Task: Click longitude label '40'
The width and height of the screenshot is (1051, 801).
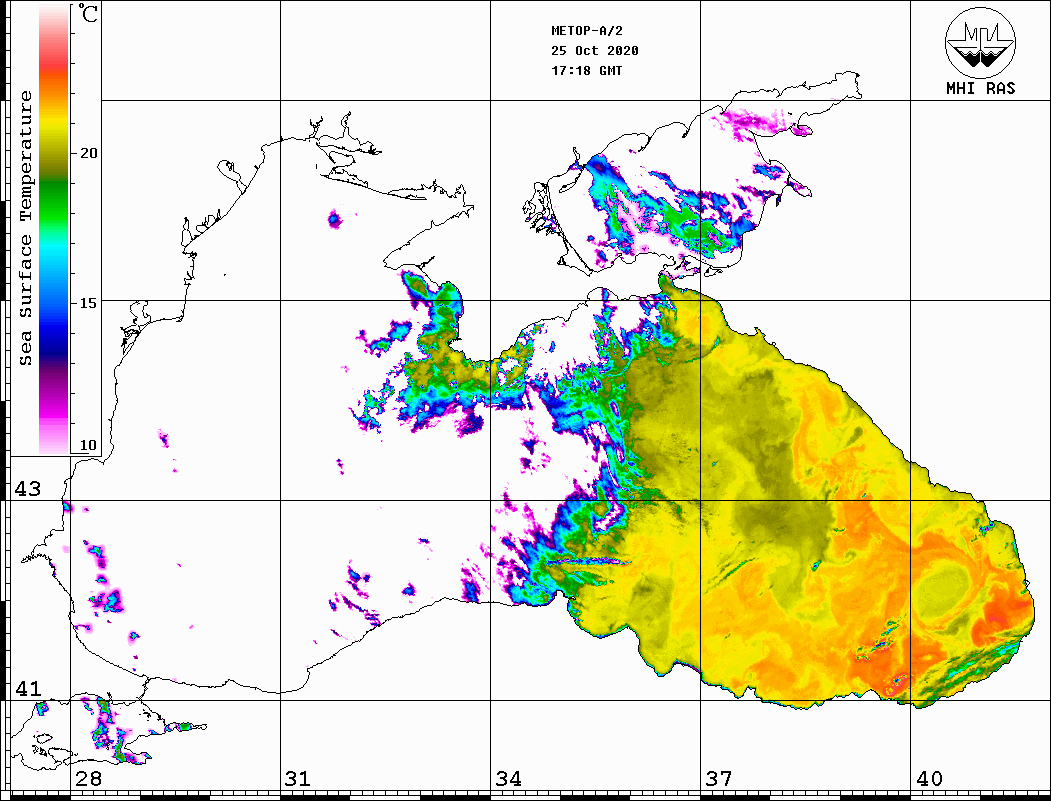Action: click(x=929, y=779)
